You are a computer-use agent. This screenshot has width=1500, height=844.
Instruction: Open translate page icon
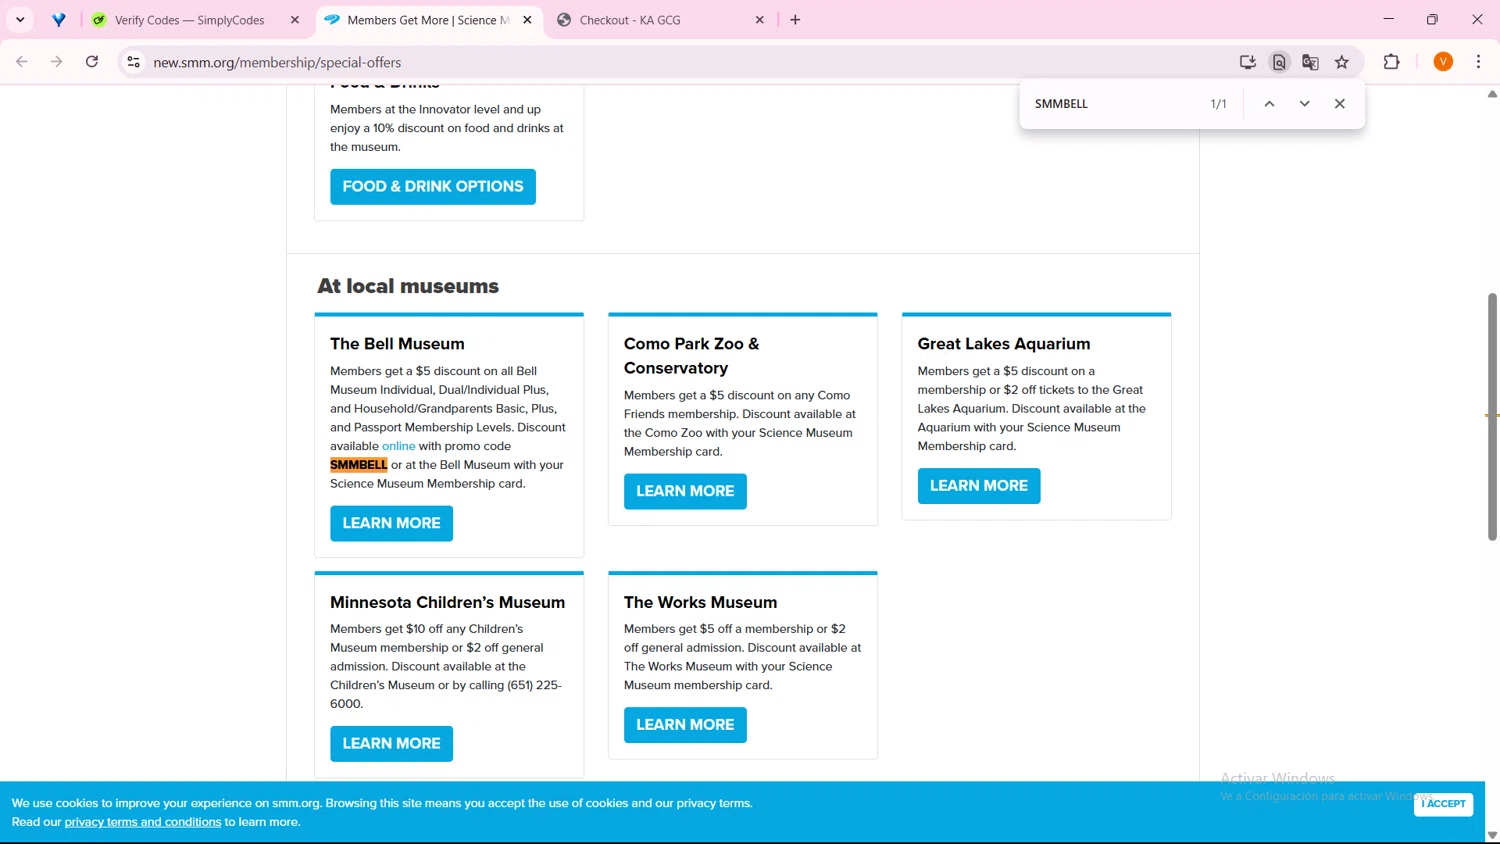click(x=1310, y=62)
